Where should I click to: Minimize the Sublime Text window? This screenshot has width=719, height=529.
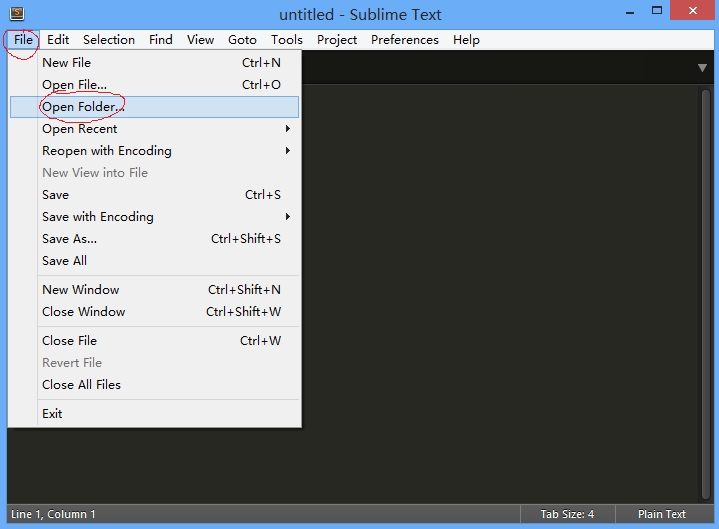point(630,12)
